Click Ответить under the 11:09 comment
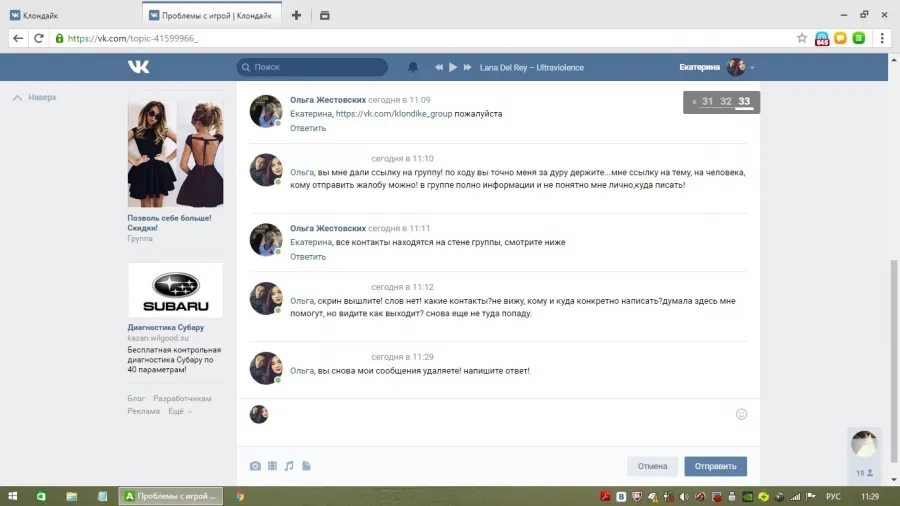This screenshot has height=506, width=900. pyautogui.click(x=308, y=128)
